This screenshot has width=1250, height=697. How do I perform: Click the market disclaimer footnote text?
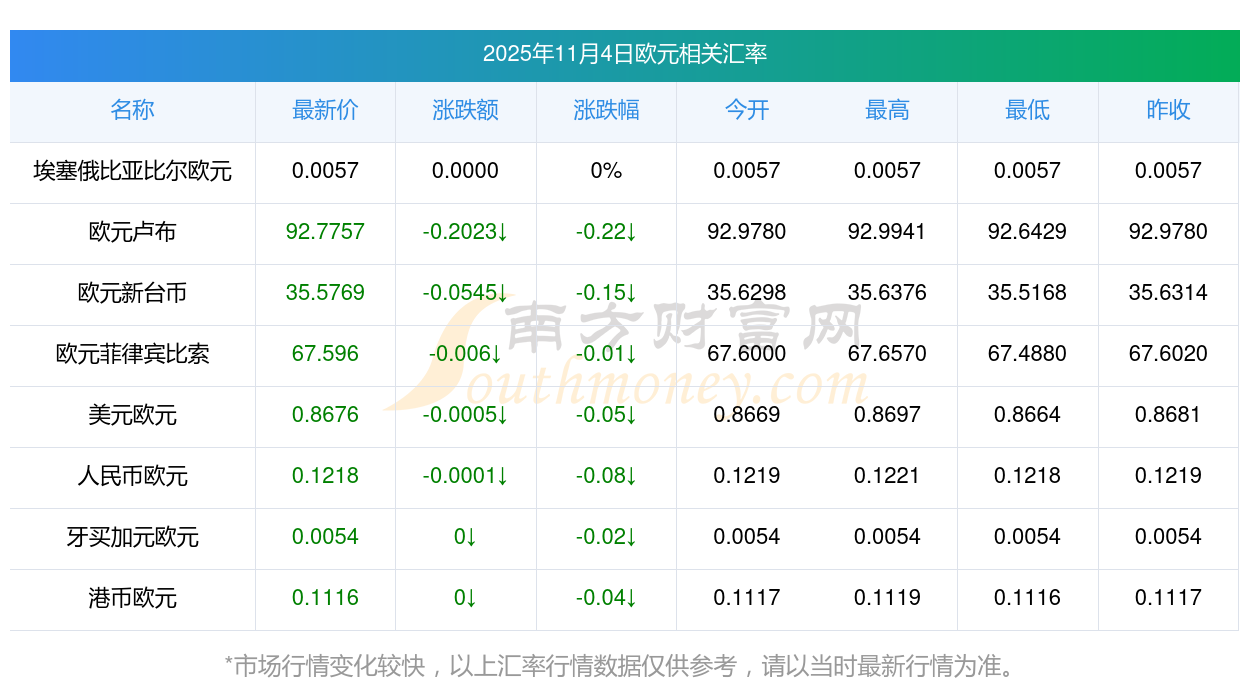624,666
